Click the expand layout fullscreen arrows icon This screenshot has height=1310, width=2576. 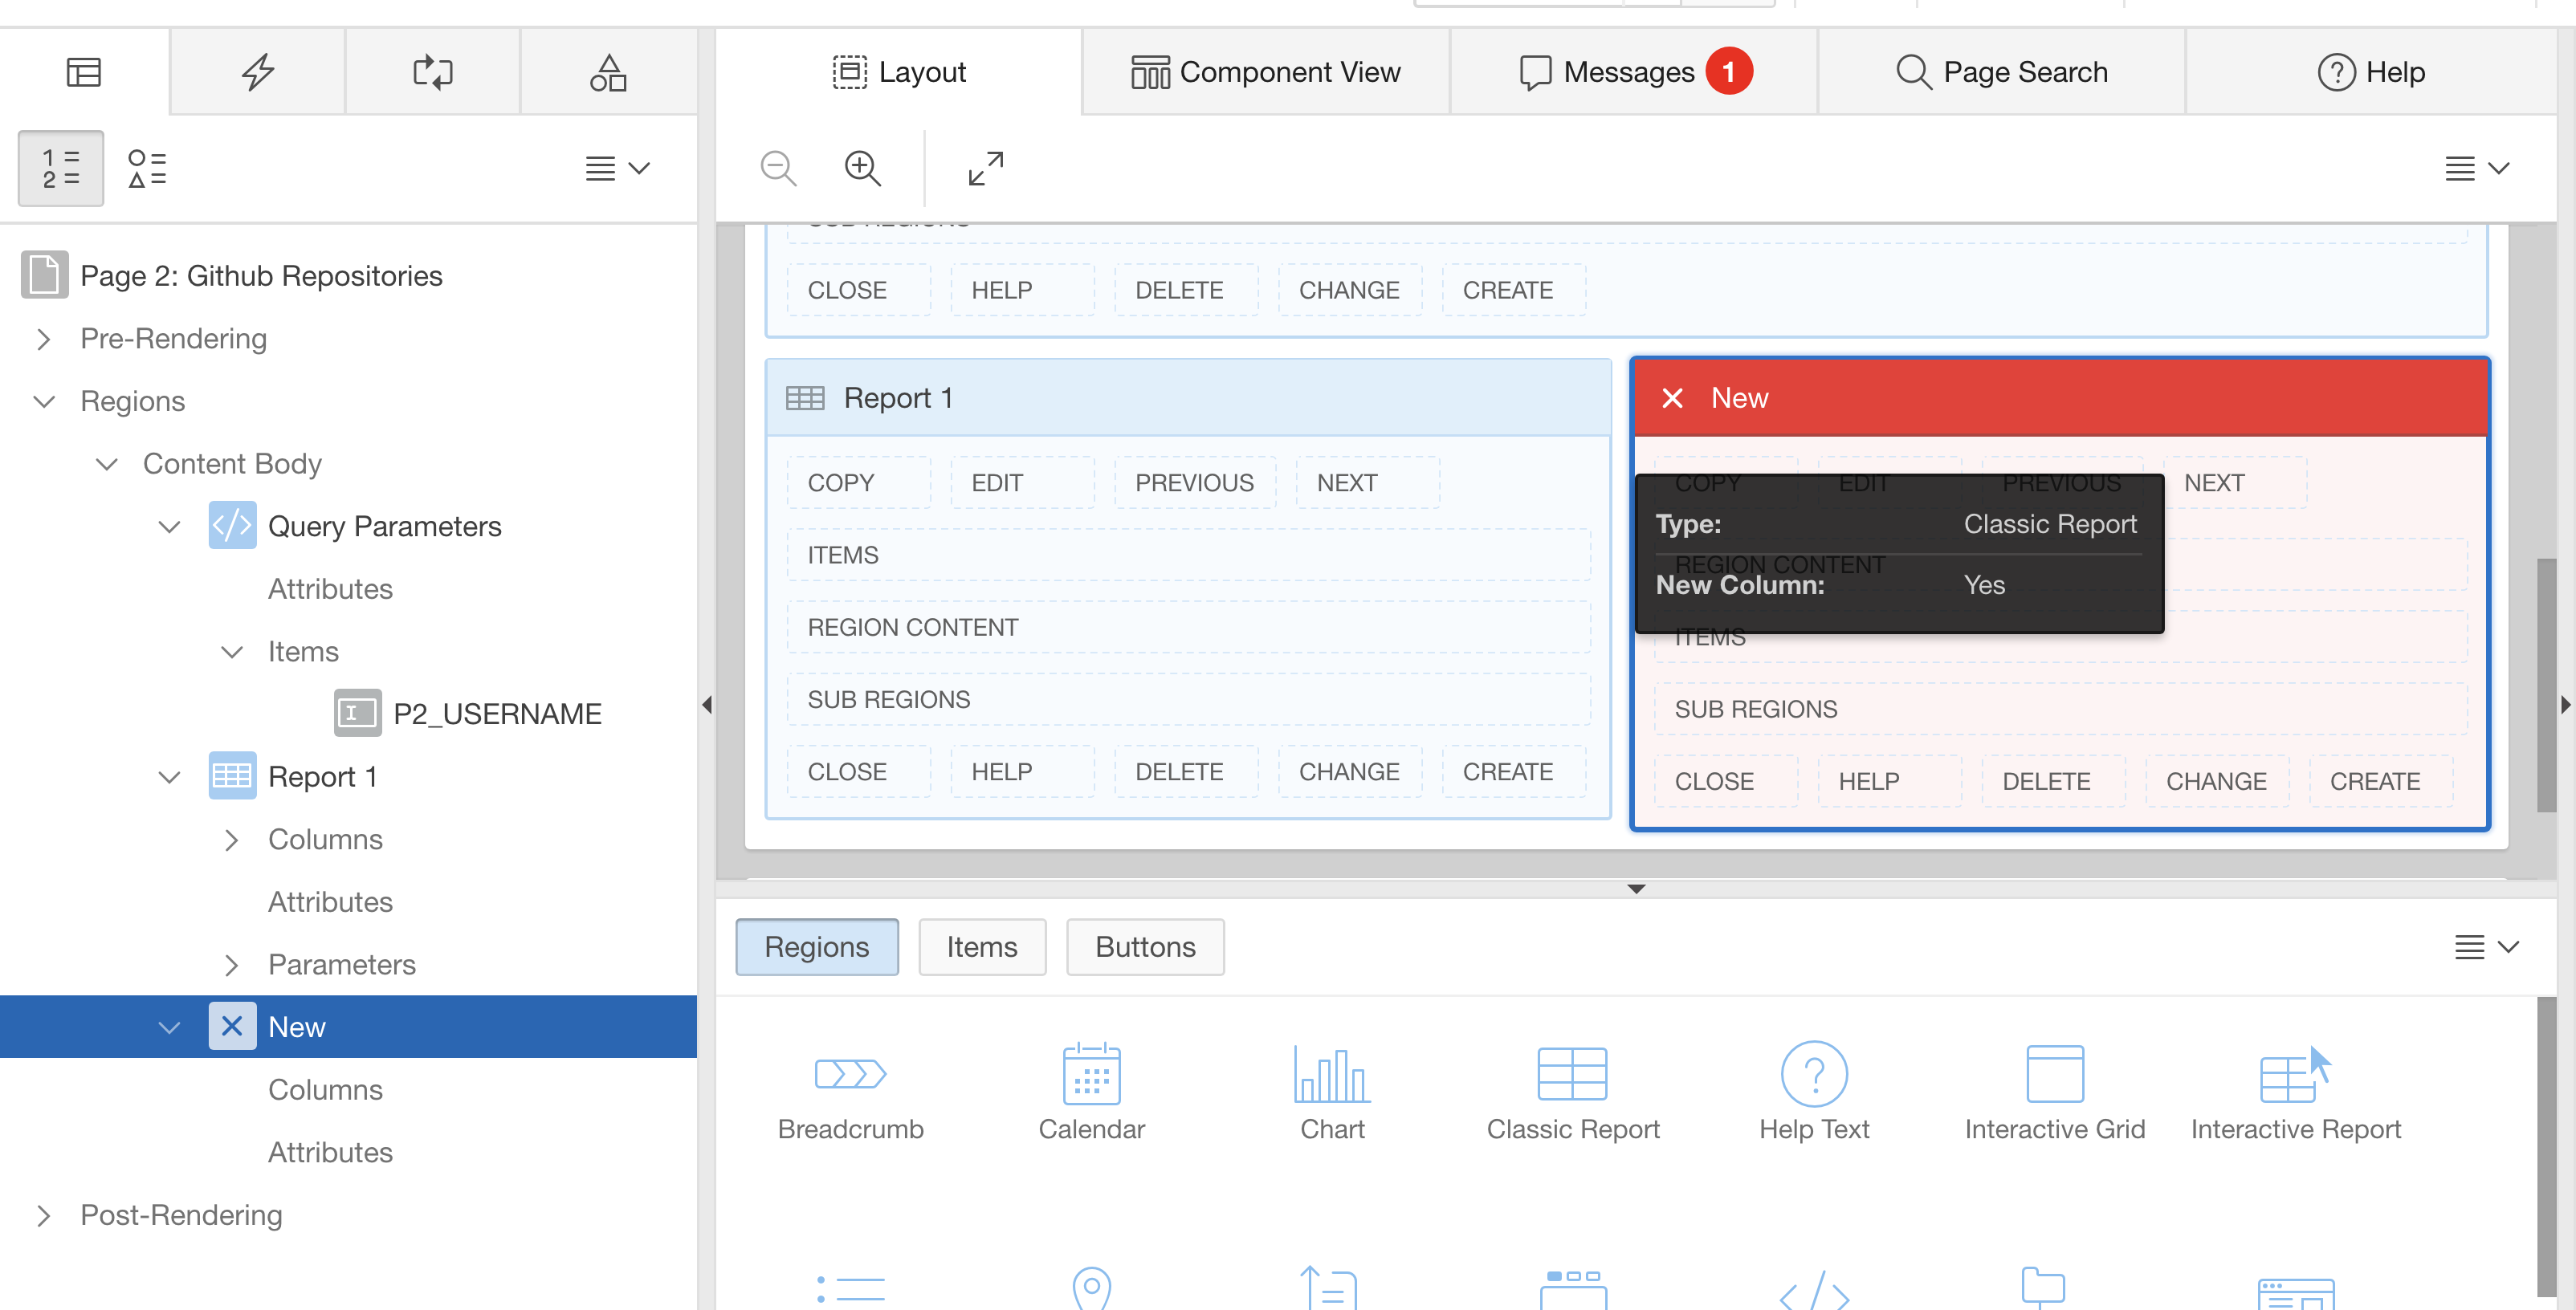(x=985, y=168)
